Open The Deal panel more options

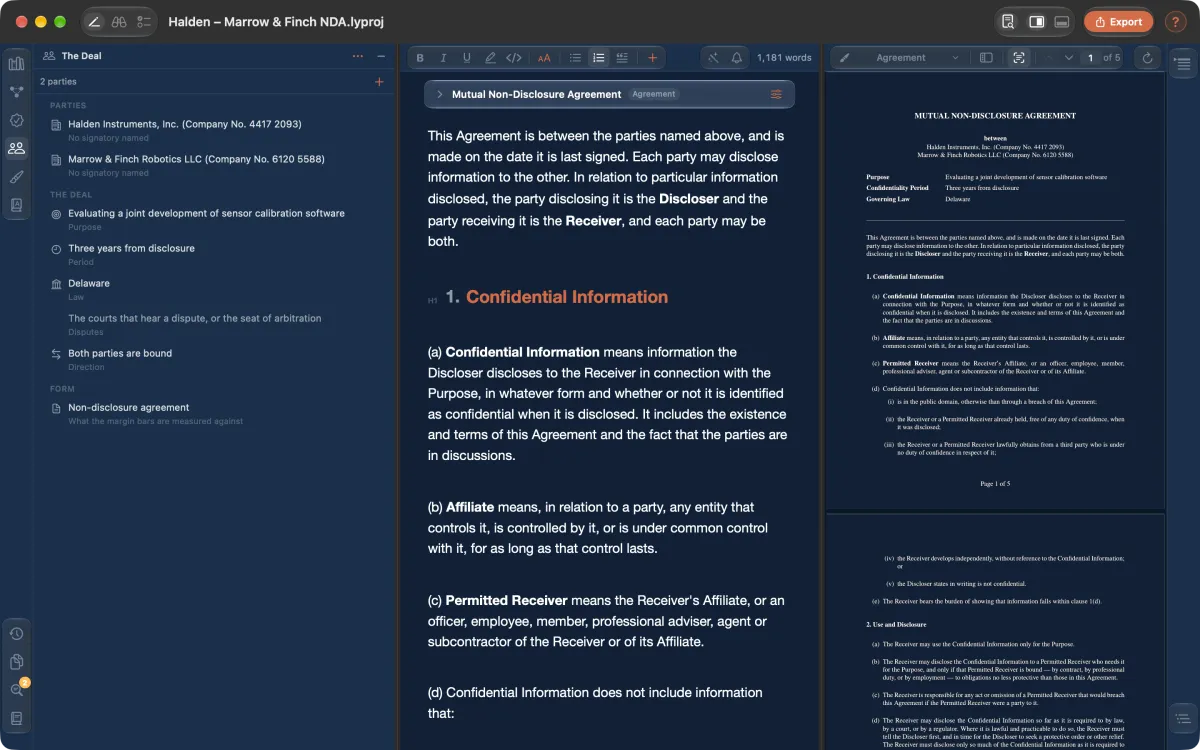[x=358, y=56]
